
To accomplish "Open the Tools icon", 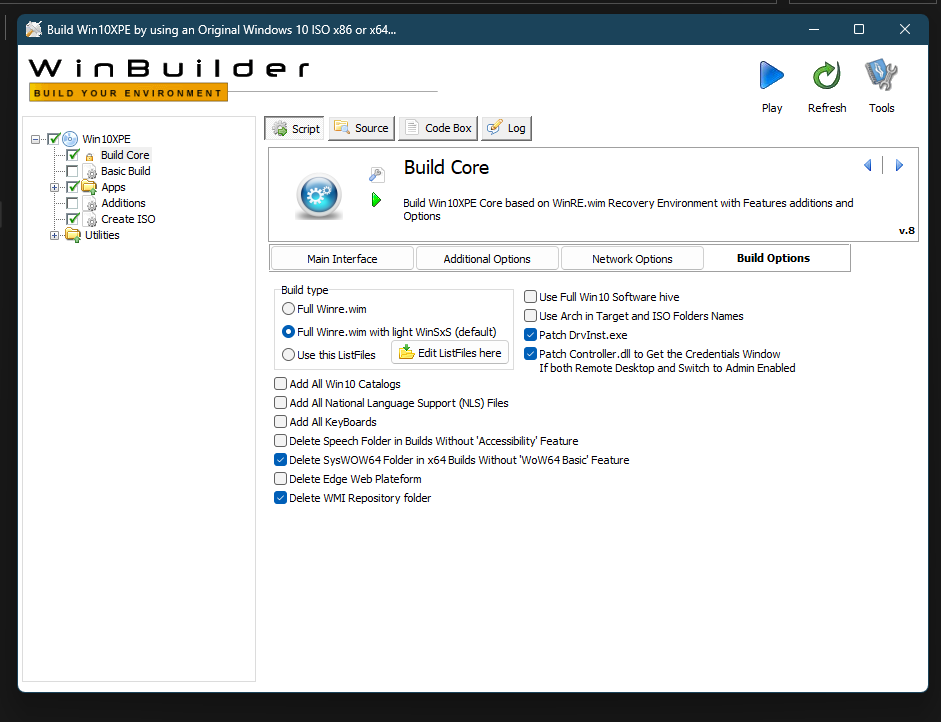I will [x=881, y=75].
